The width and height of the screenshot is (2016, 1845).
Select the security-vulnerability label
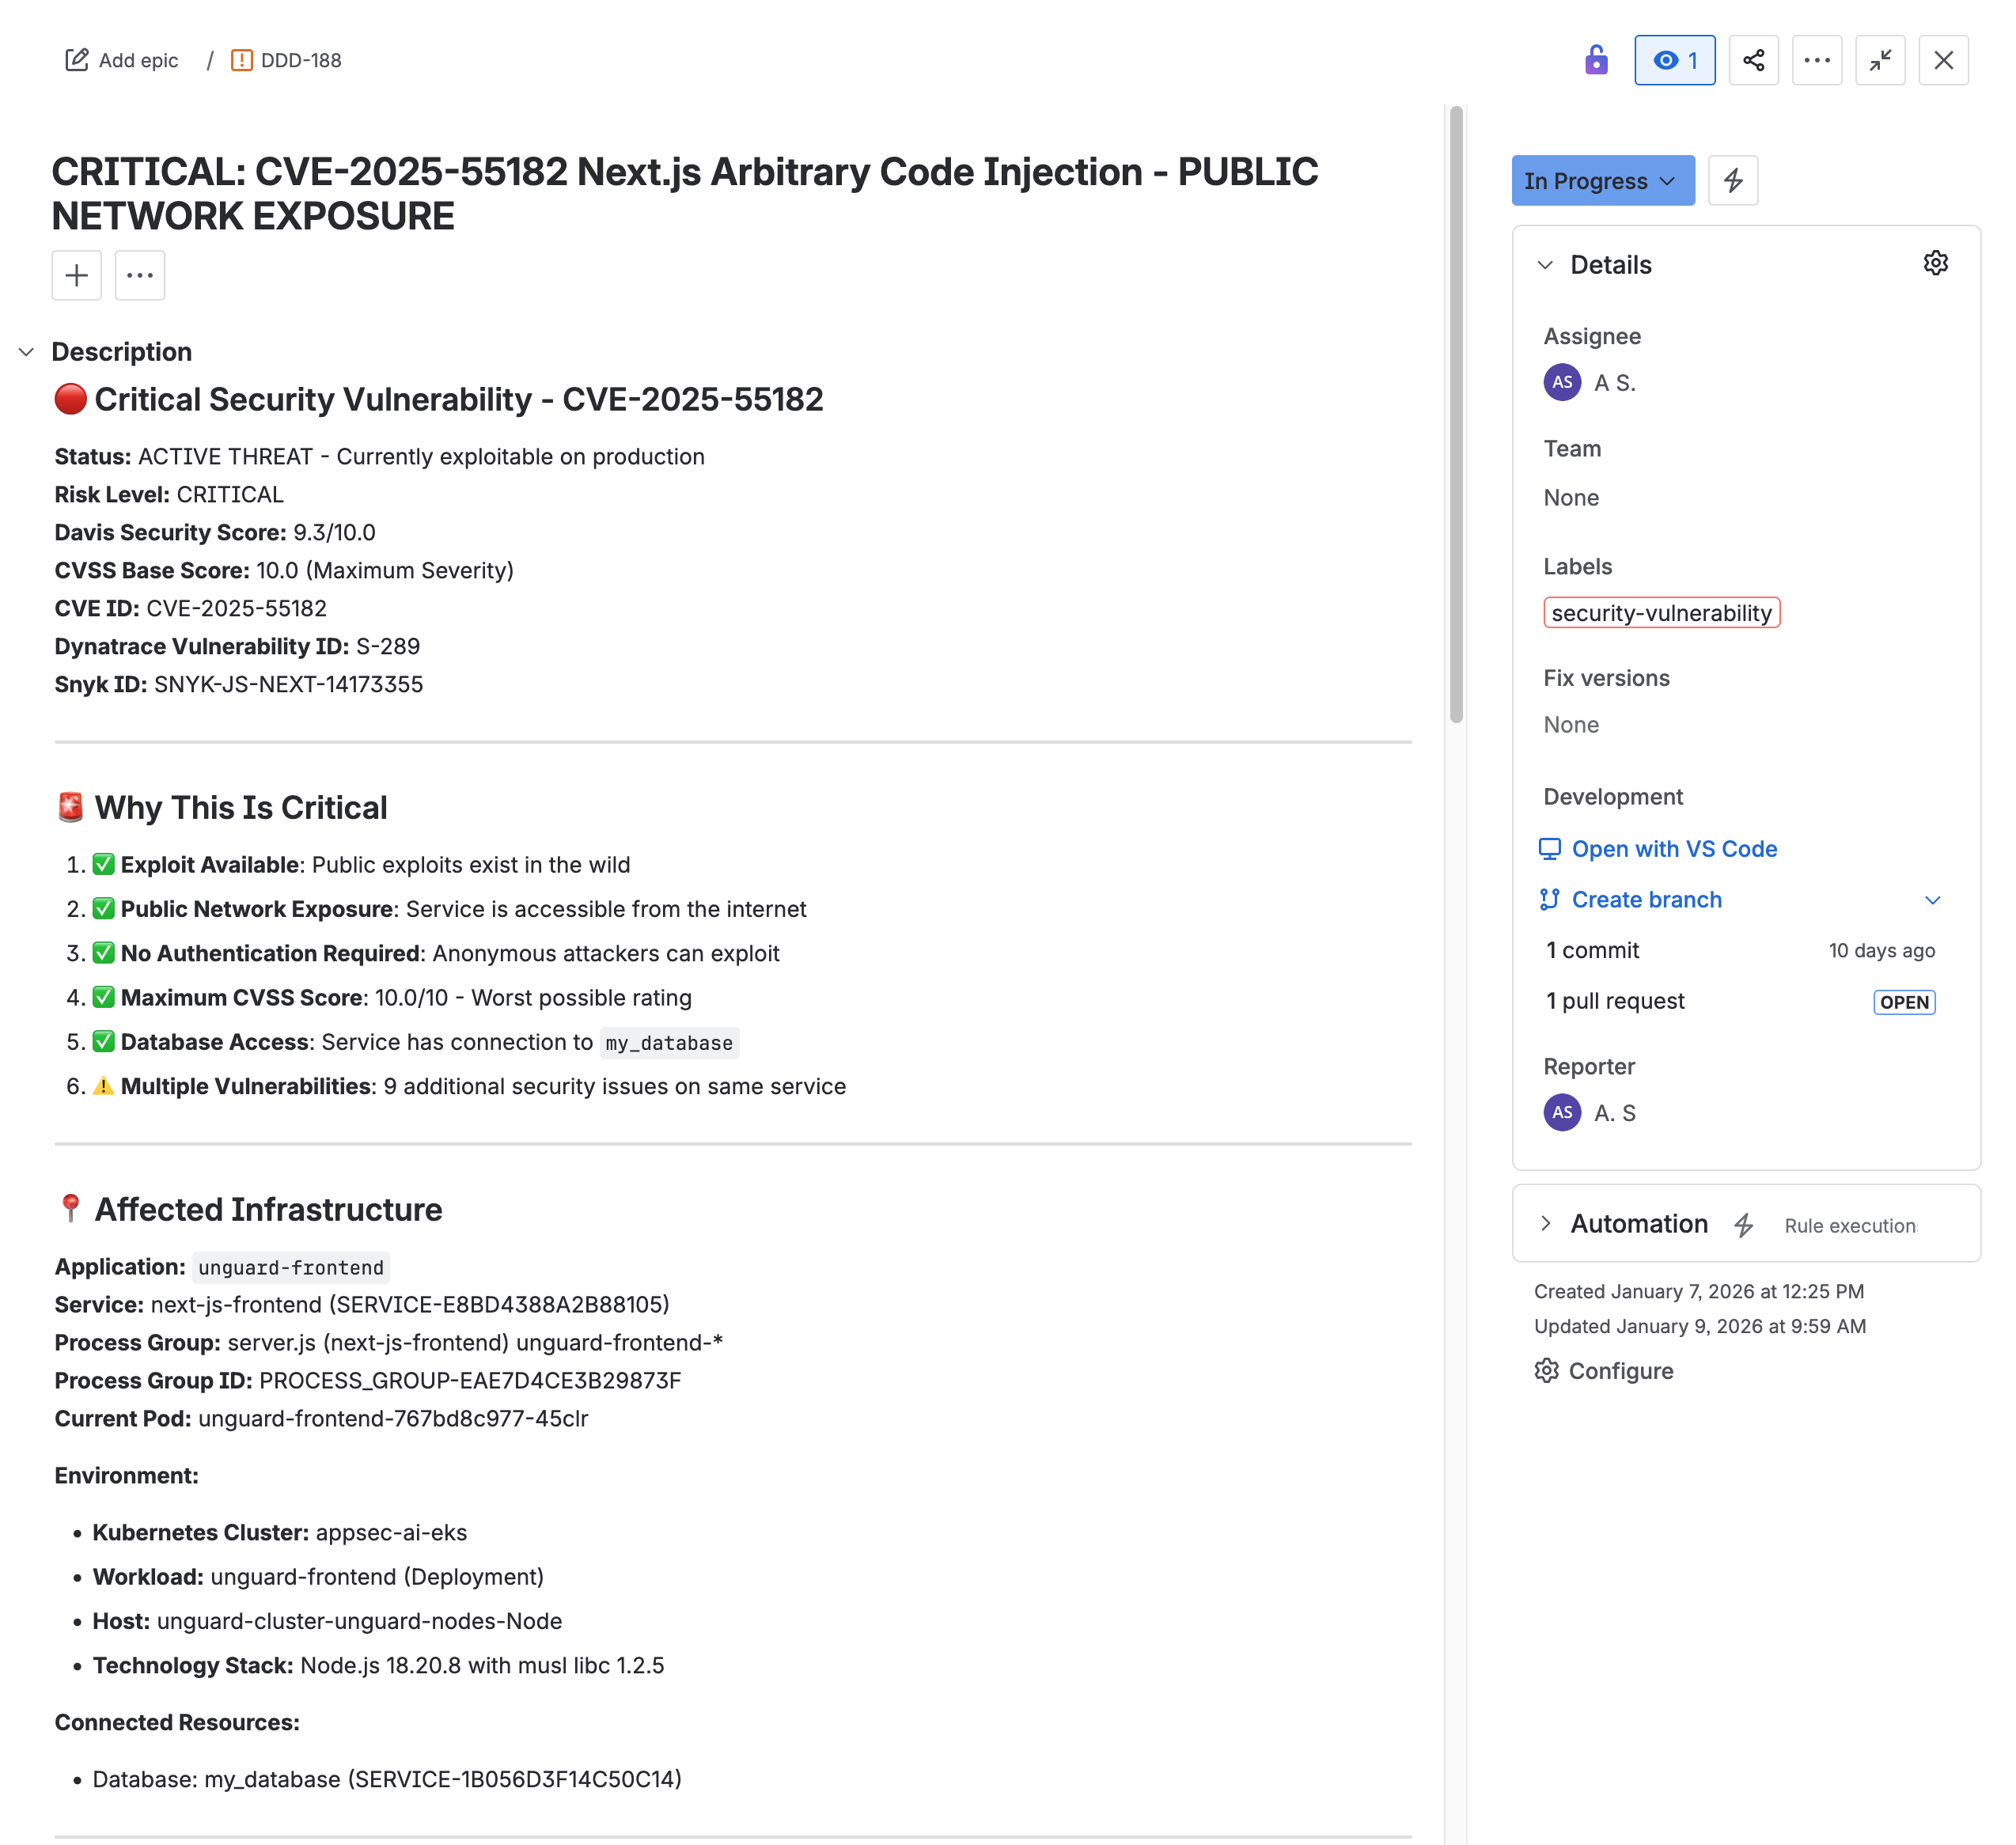point(1662,613)
